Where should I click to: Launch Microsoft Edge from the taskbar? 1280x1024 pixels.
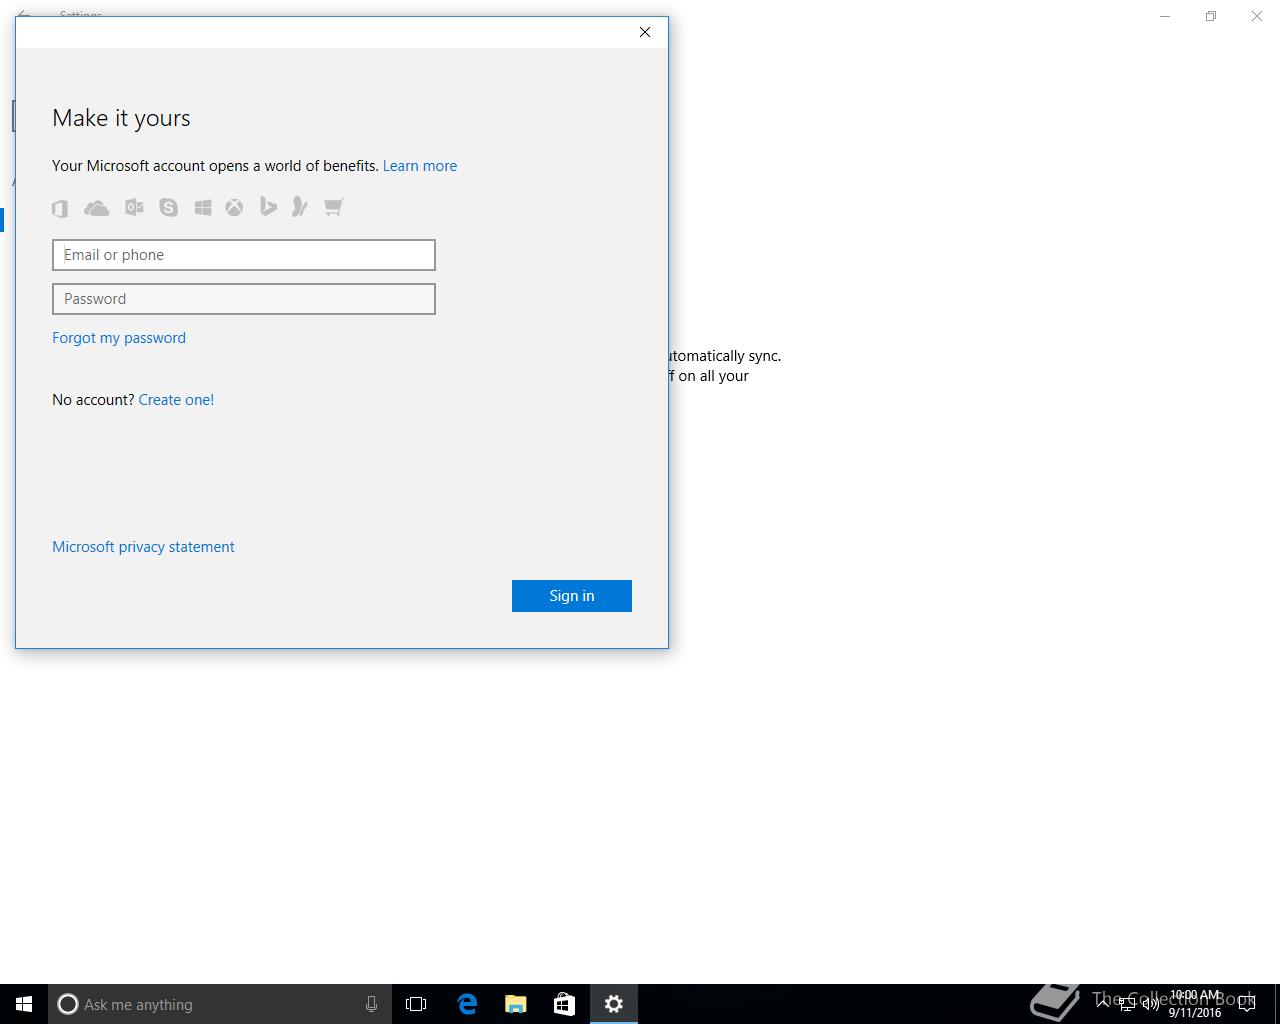pyautogui.click(x=467, y=1004)
